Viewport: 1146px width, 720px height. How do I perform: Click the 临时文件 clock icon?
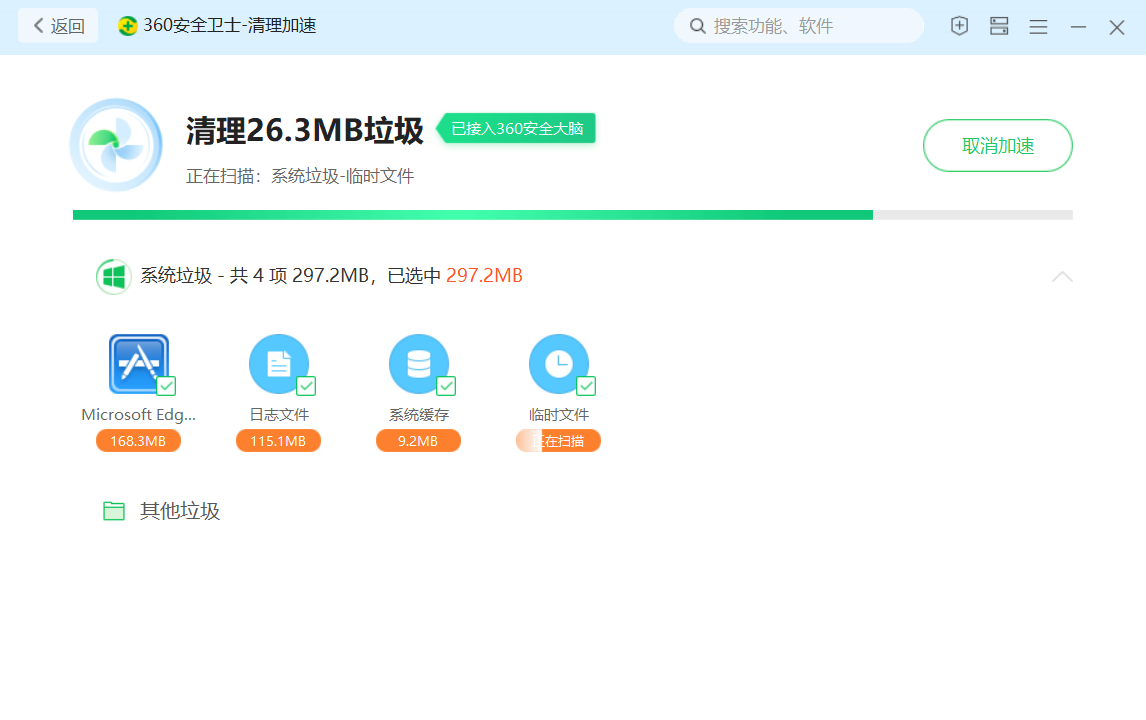click(x=558, y=364)
